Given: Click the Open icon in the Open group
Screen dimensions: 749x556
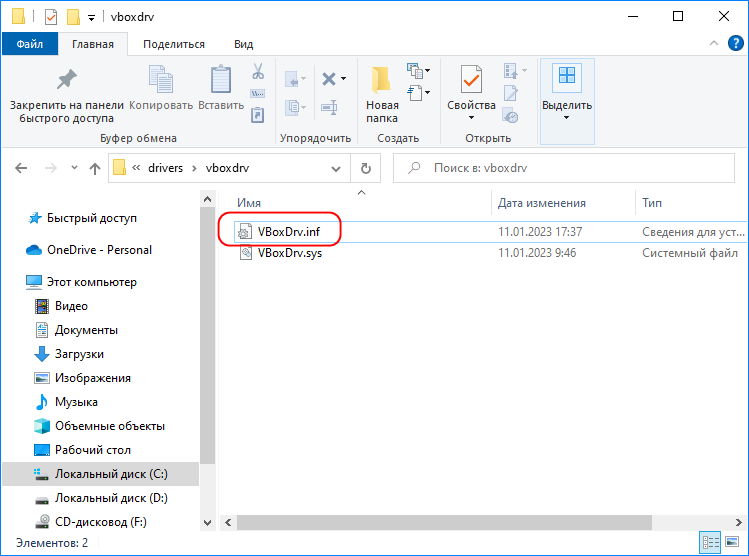Looking at the screenshot, I should click(x=511, y=71).
